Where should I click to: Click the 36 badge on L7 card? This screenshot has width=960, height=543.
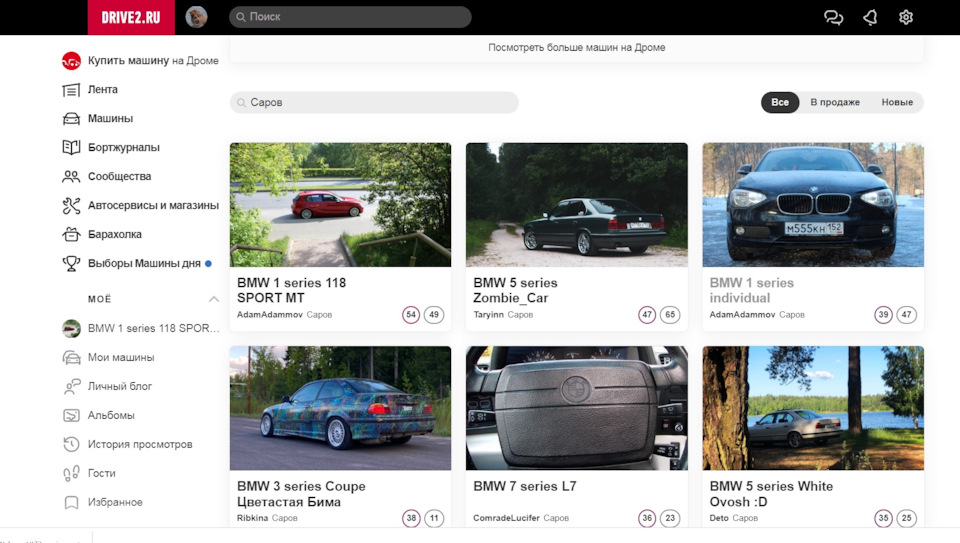(647, 518)
